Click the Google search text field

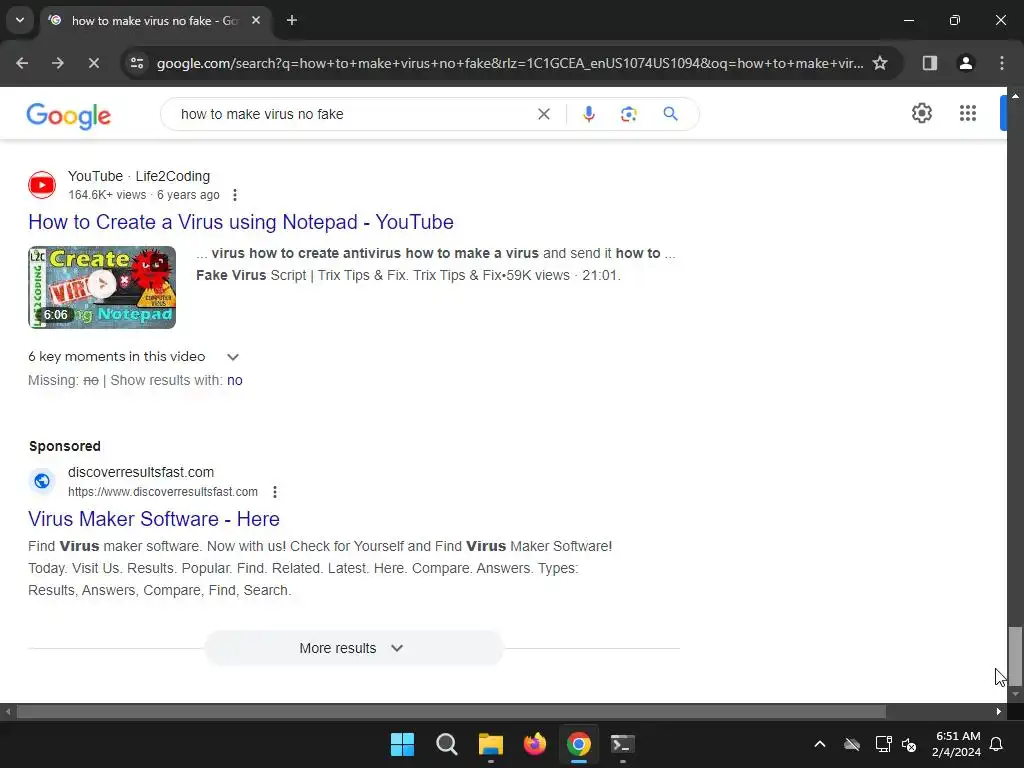pos(353,114)
